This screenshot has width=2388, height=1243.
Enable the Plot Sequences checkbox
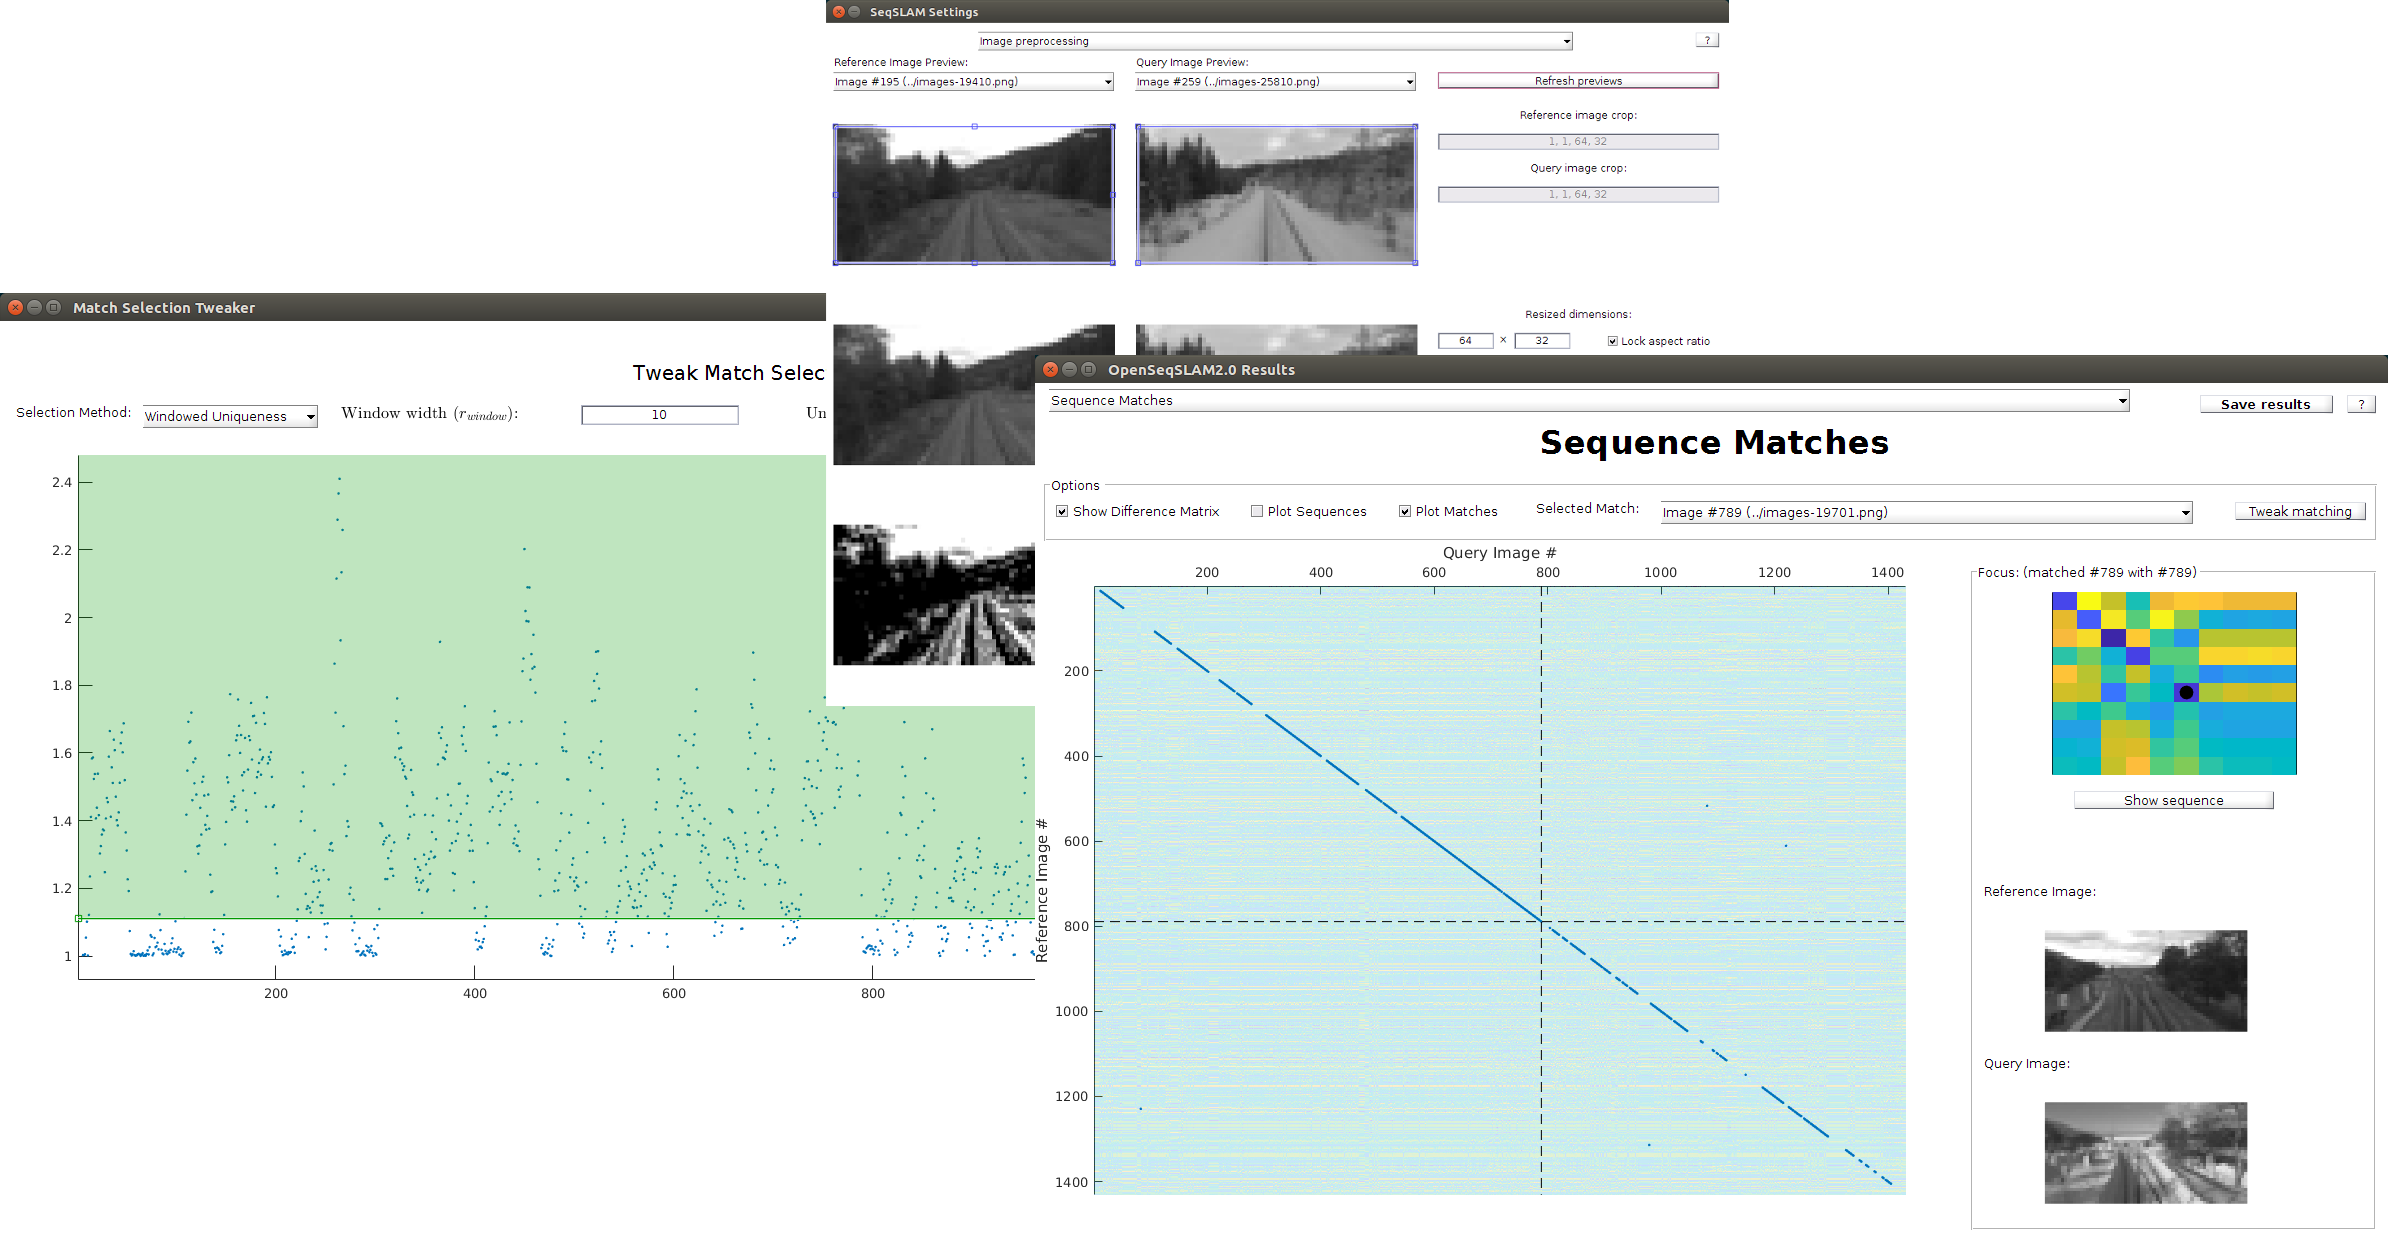1257,511
